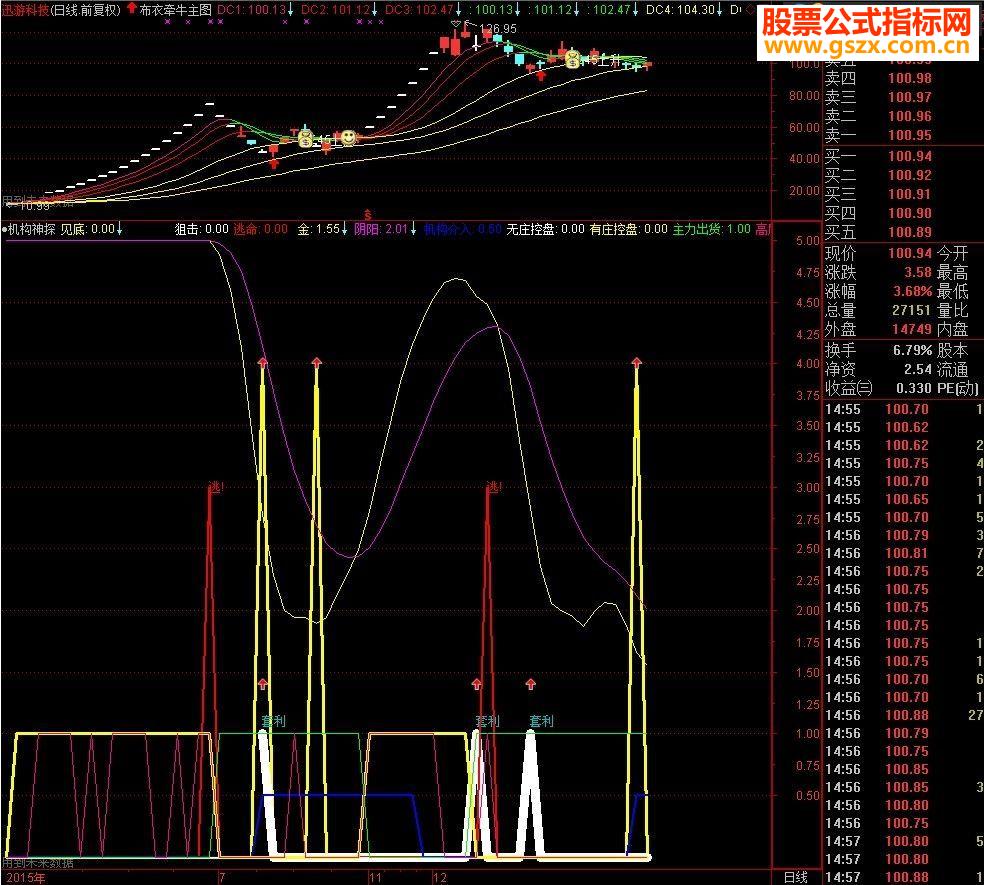Click the diamond marker above the 126.95 high
984x885 pixels.
click(456, 24)
